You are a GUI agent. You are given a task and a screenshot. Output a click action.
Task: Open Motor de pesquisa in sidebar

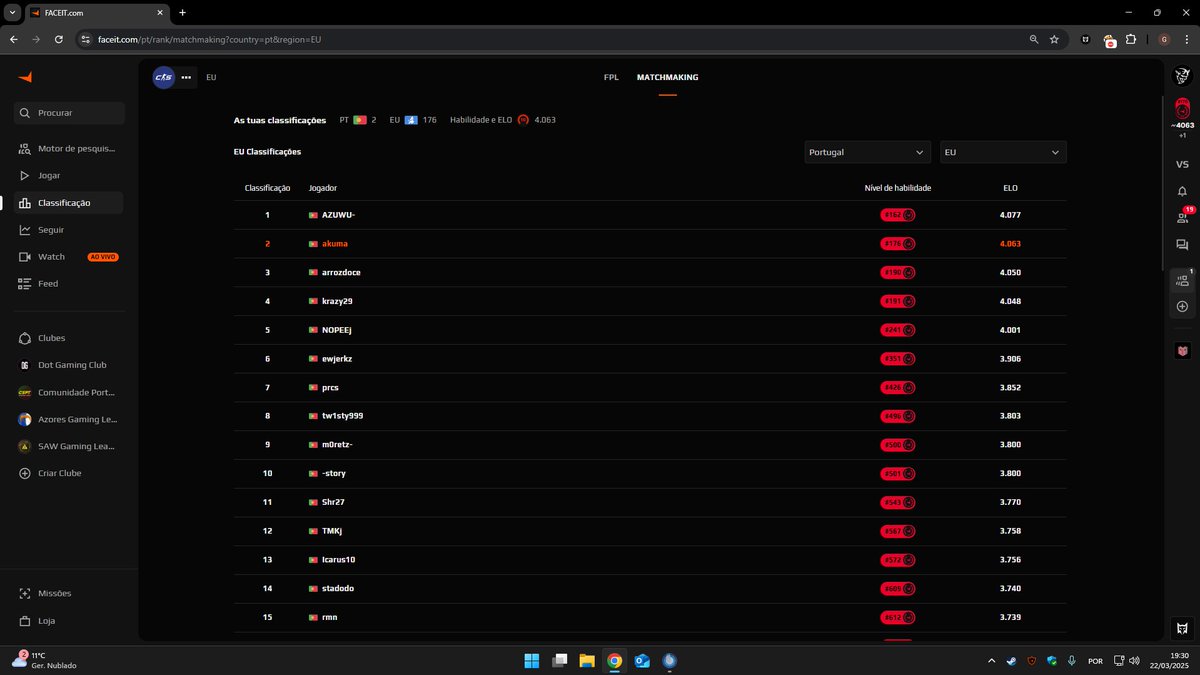click(67, 148)
